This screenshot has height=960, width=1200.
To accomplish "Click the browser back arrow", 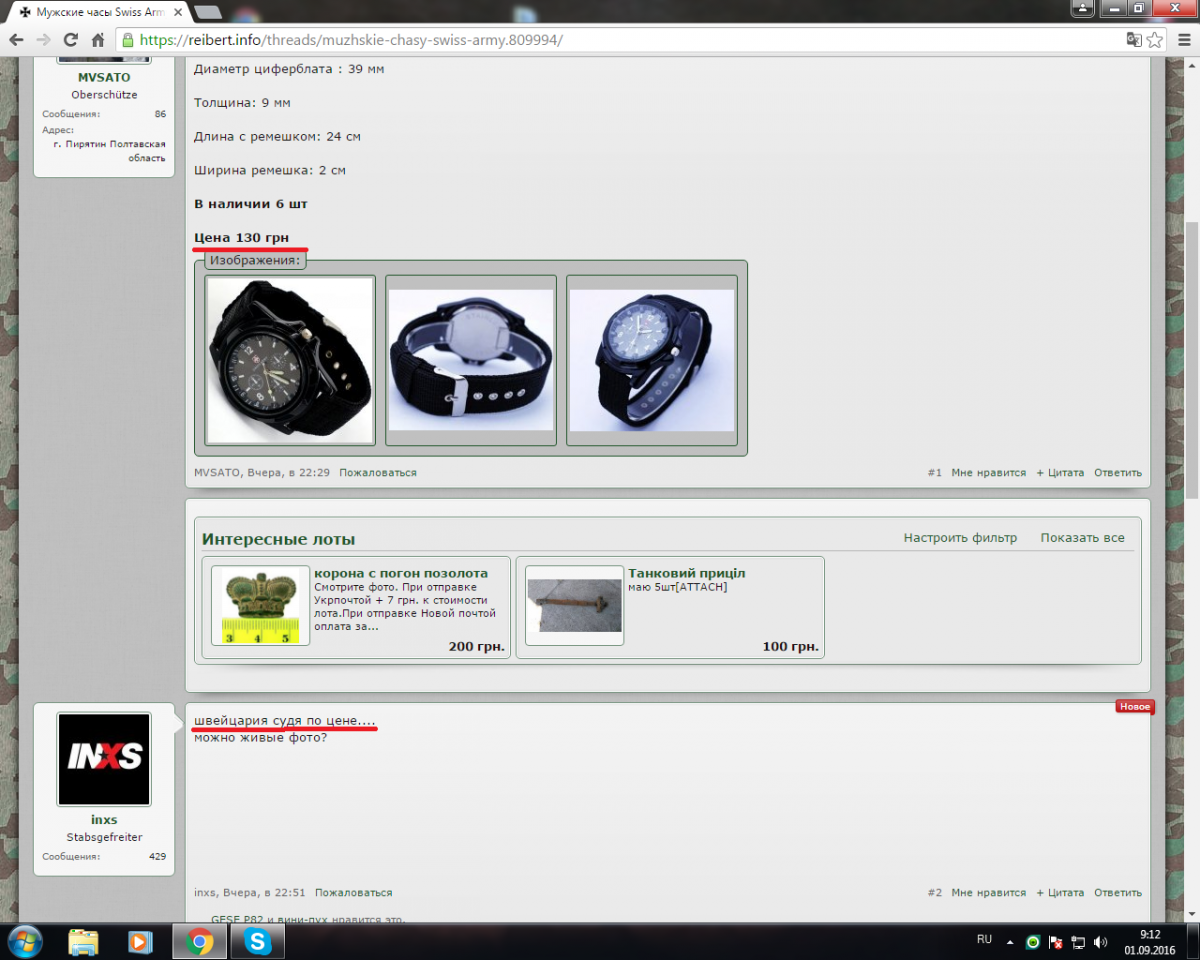I will pos(17,40).
